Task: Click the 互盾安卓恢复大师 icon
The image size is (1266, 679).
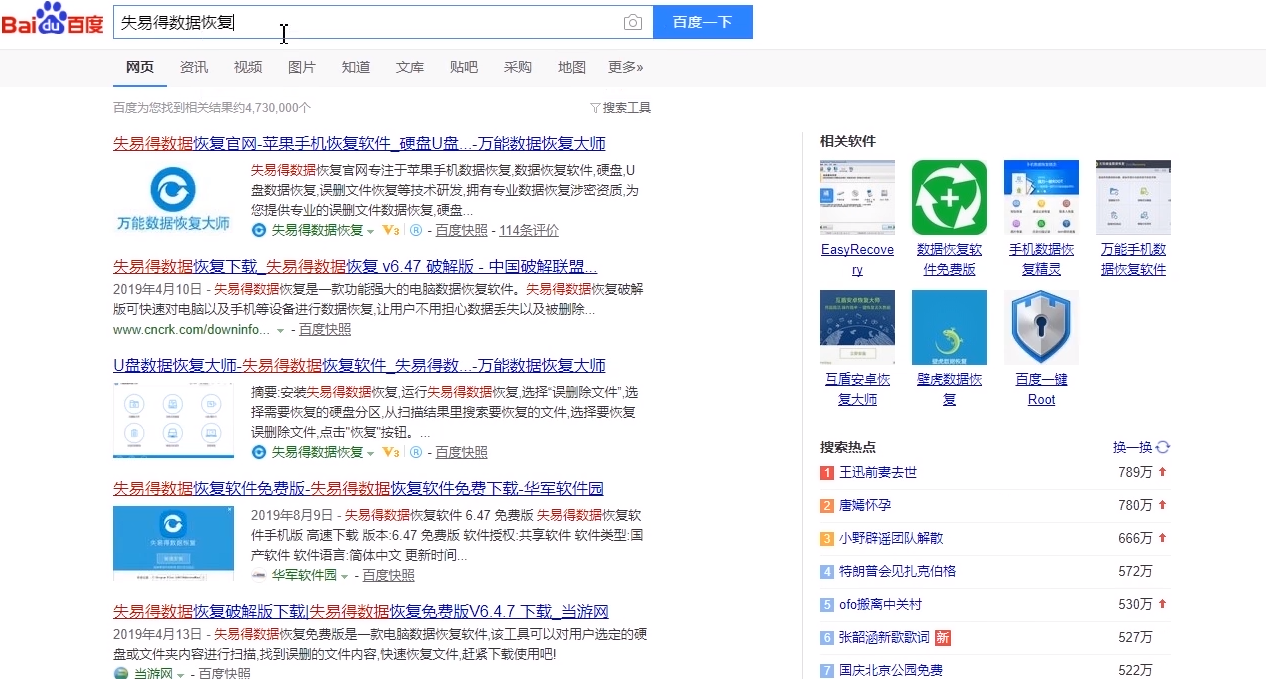Action: click(x=857, y=328)
